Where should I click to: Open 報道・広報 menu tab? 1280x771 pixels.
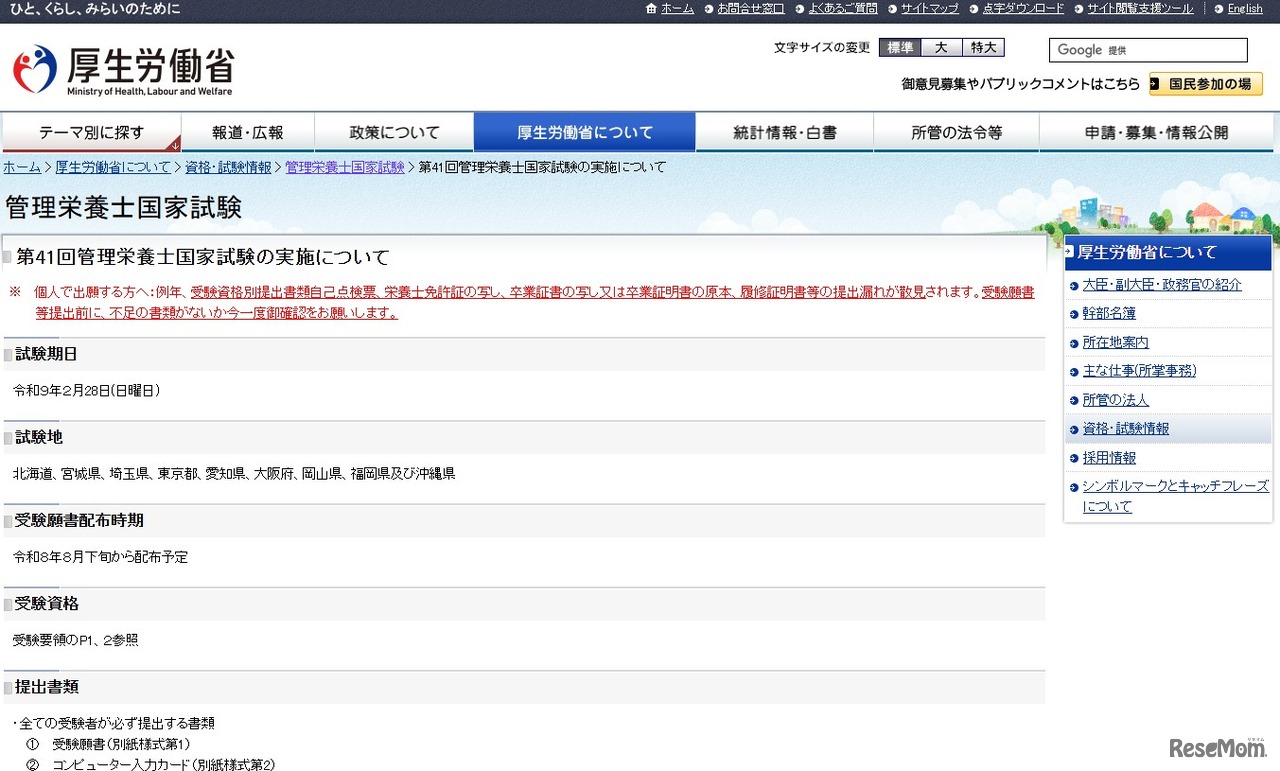(x=248, y=132)
